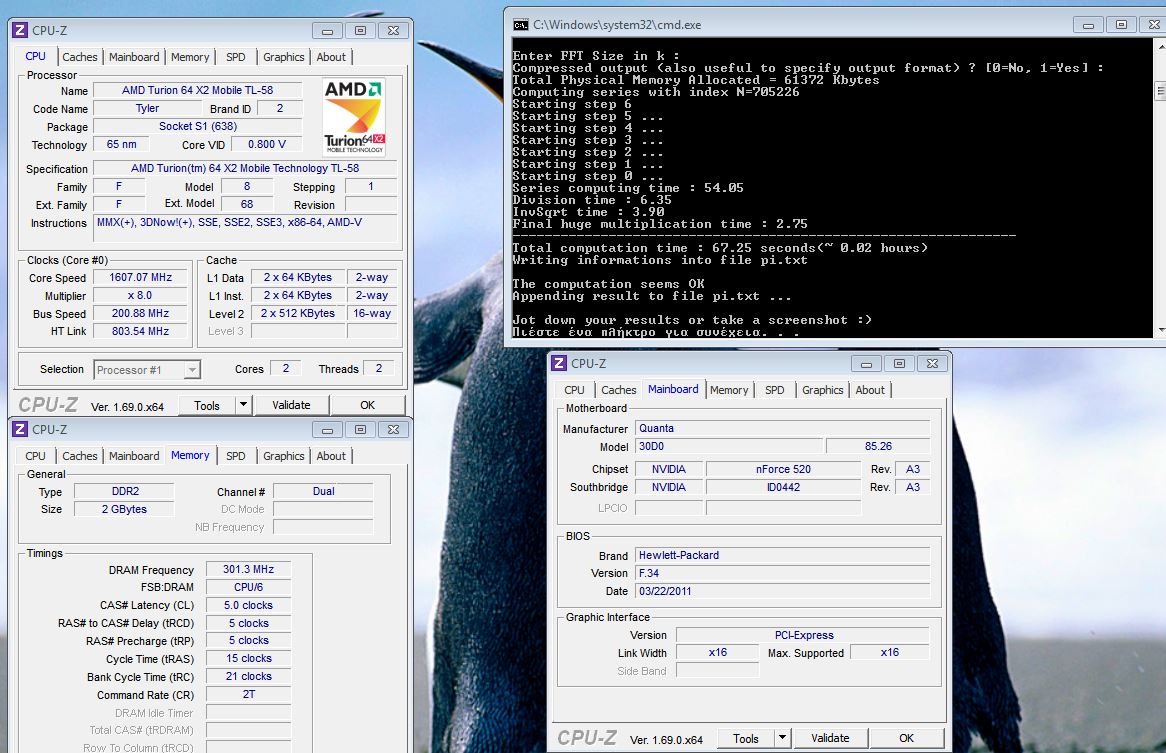
Task: Click BIOS Brand value Hewlett-Packard
Action: (x=782, y=555)
